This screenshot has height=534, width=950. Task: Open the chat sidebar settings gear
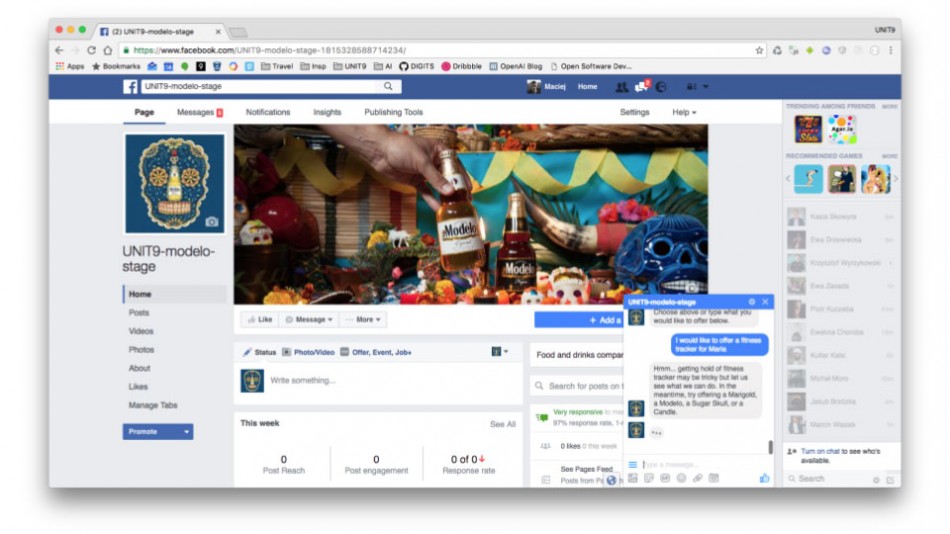876,479
